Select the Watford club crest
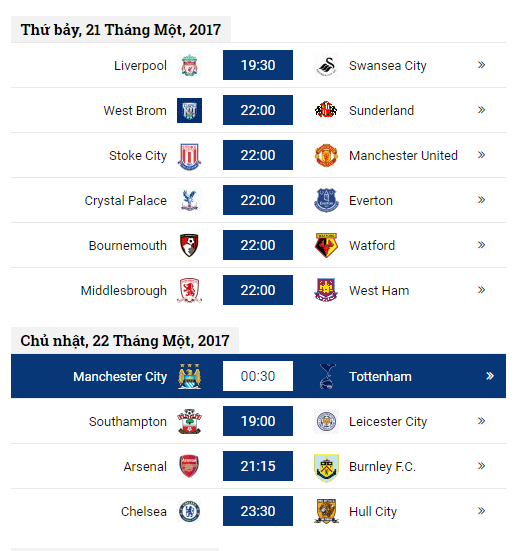This screenshot has height=551, width=516. 326,245
